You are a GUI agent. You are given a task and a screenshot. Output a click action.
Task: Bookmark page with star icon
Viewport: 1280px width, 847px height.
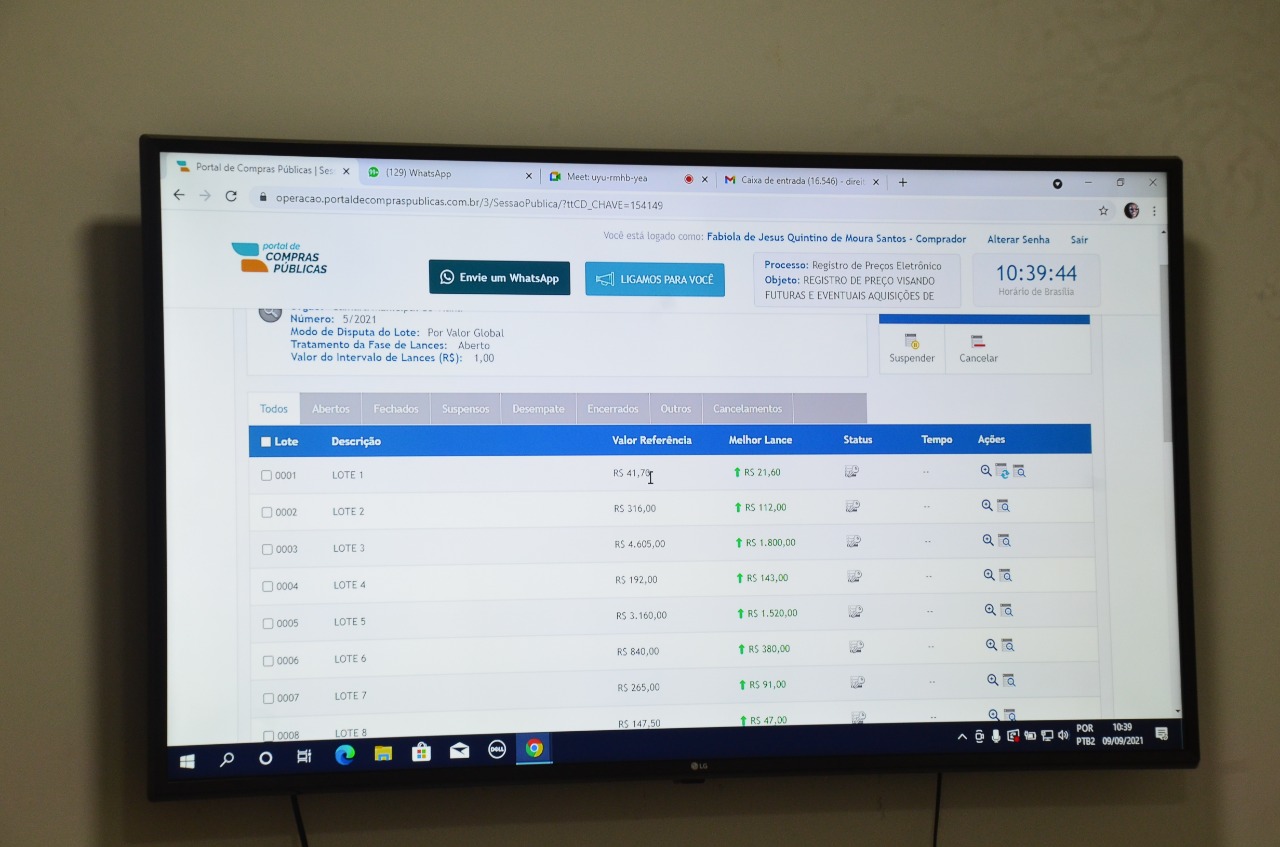click(1103, 211)
